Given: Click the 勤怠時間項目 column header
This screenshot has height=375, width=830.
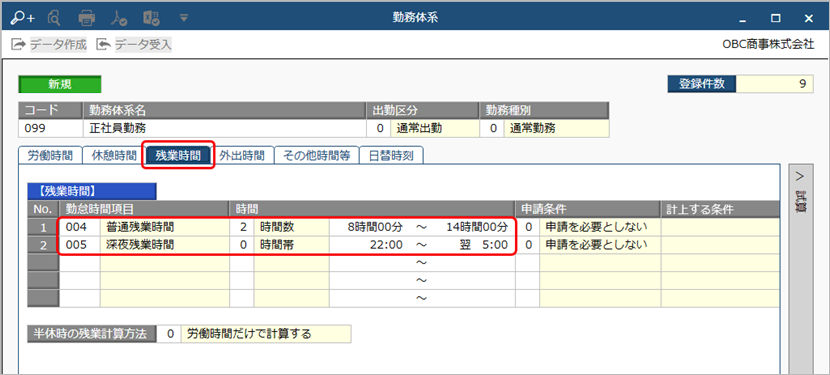Looking at the screenshot, I should click(x=143, y=209).
